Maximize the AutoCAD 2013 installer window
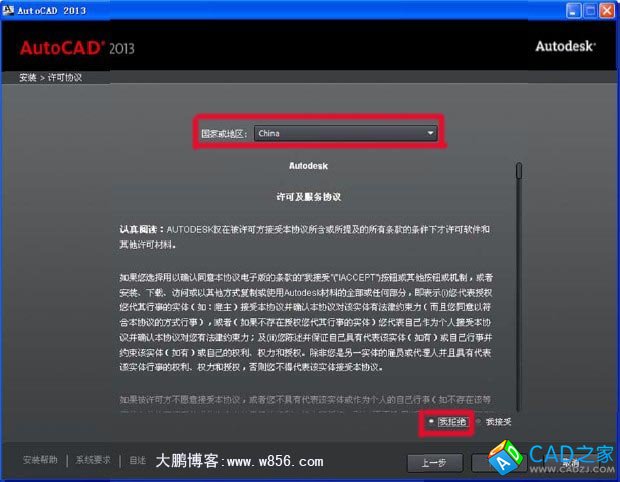This screenshot has width=620, height=482. [x=590, y=10]
